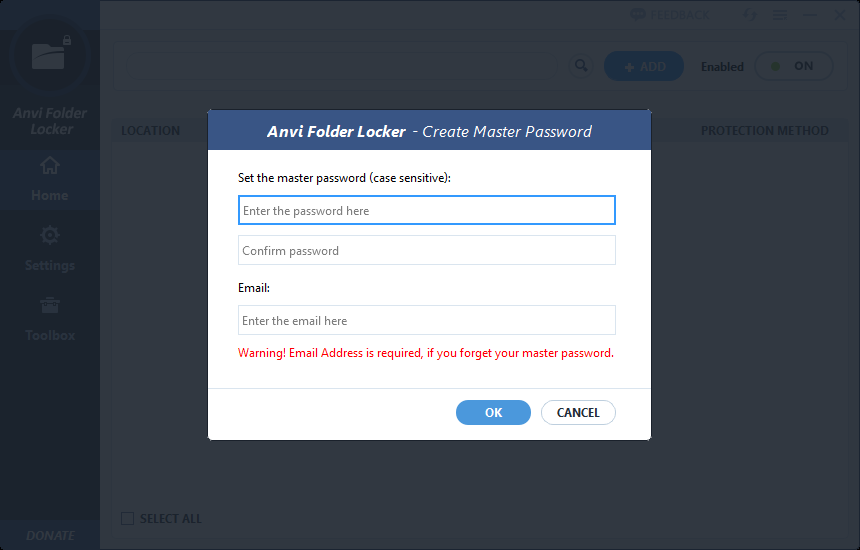Click the refresh/update arrows icon
The height and width of the screenshot is (550, 860).
coord(750,15)
